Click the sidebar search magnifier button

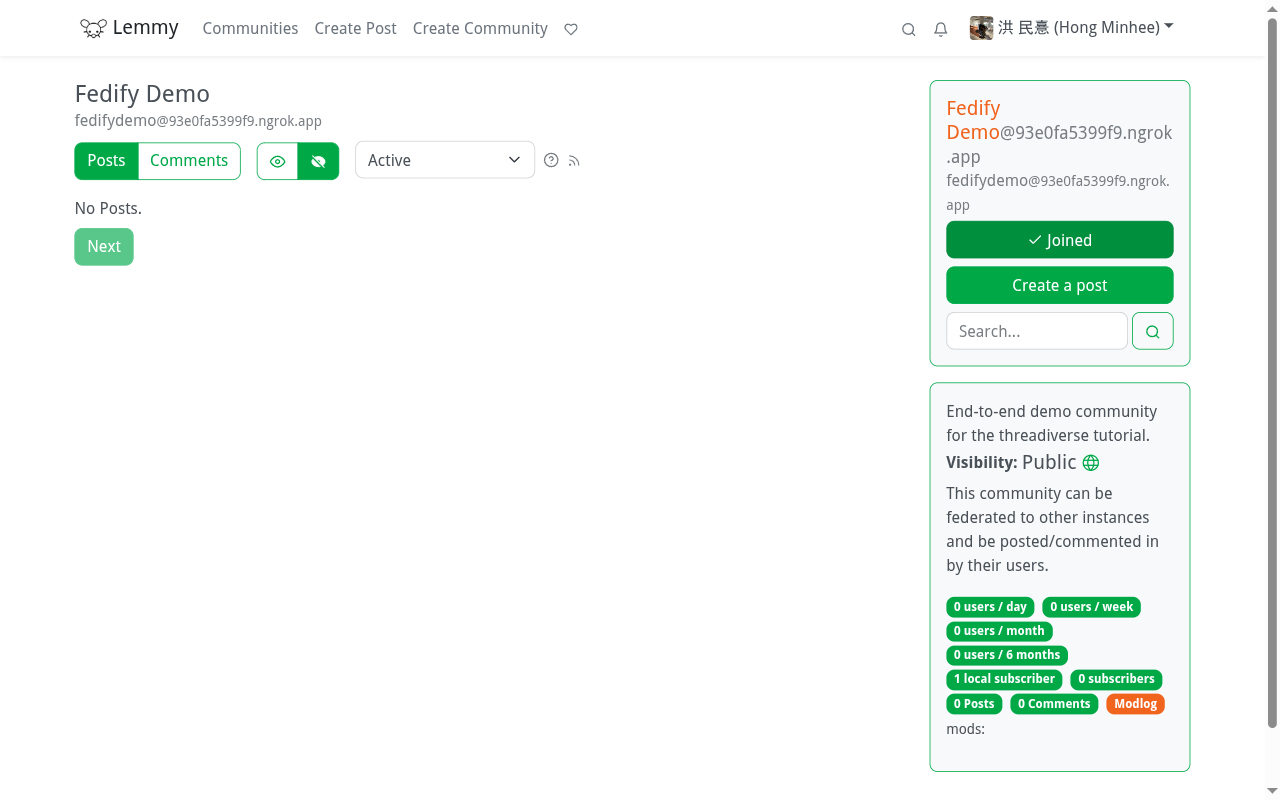pos(1152,331)
